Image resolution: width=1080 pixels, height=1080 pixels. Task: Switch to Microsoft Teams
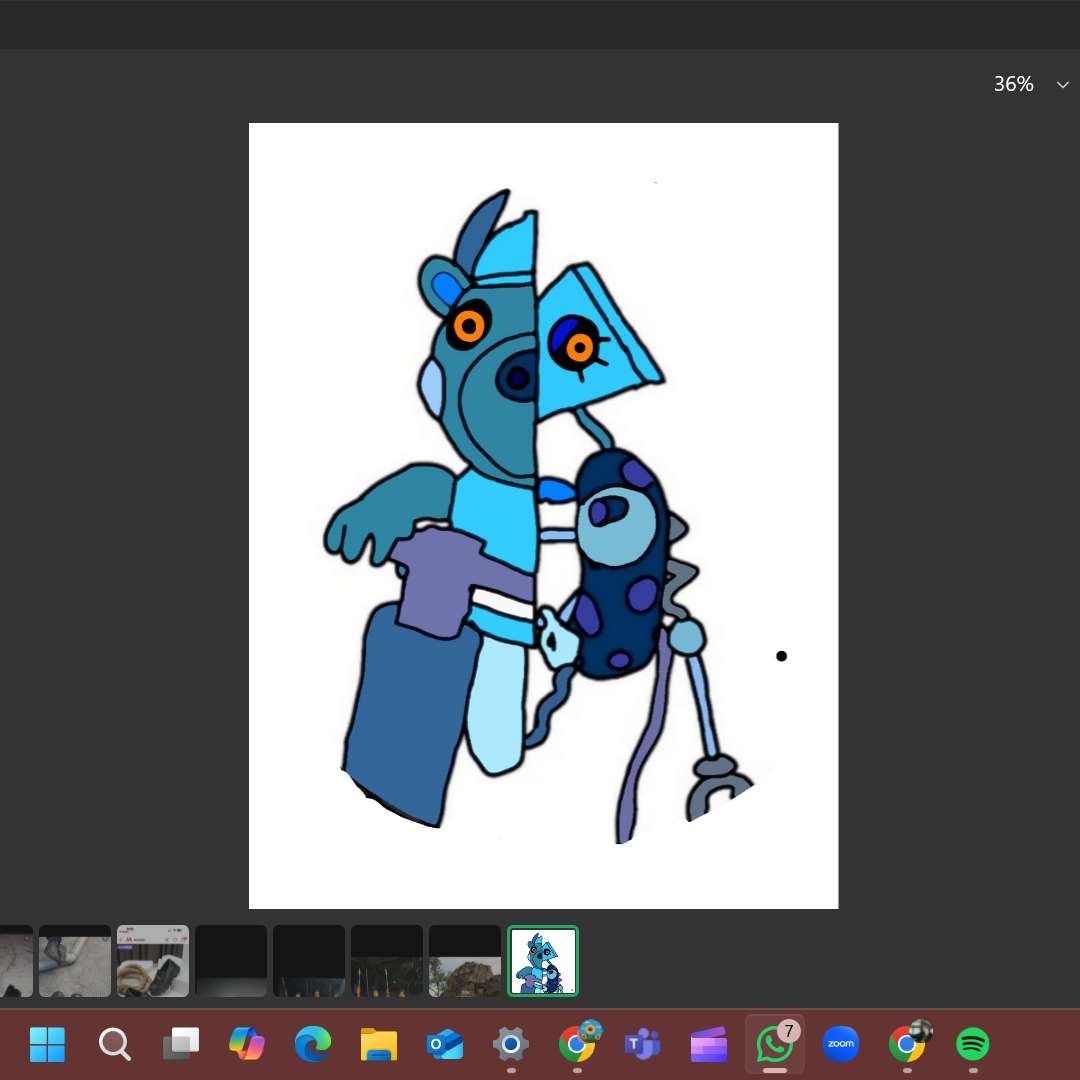click(642, 1045)
